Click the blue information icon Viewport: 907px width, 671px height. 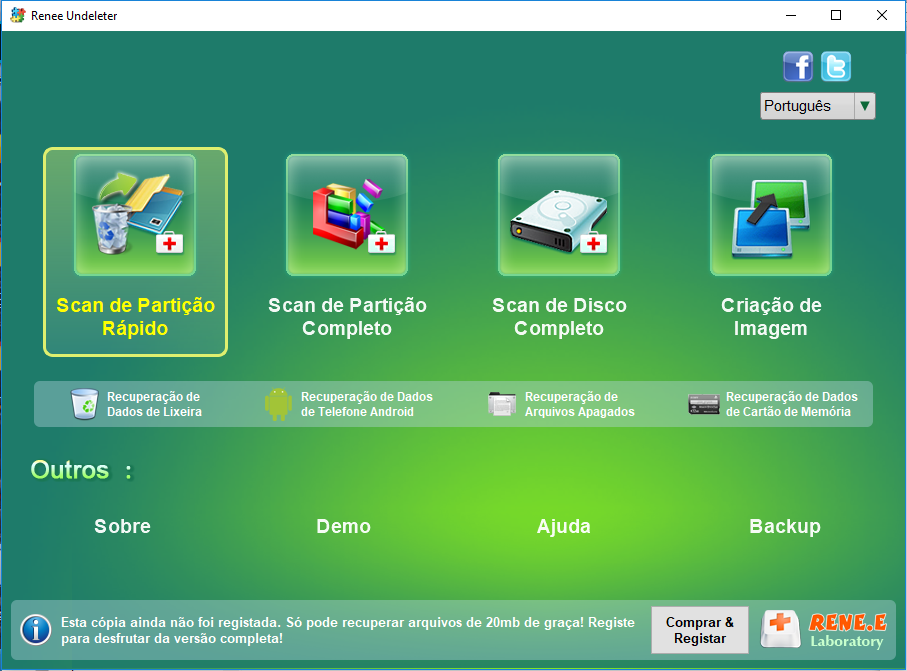[x=36, y=630]
